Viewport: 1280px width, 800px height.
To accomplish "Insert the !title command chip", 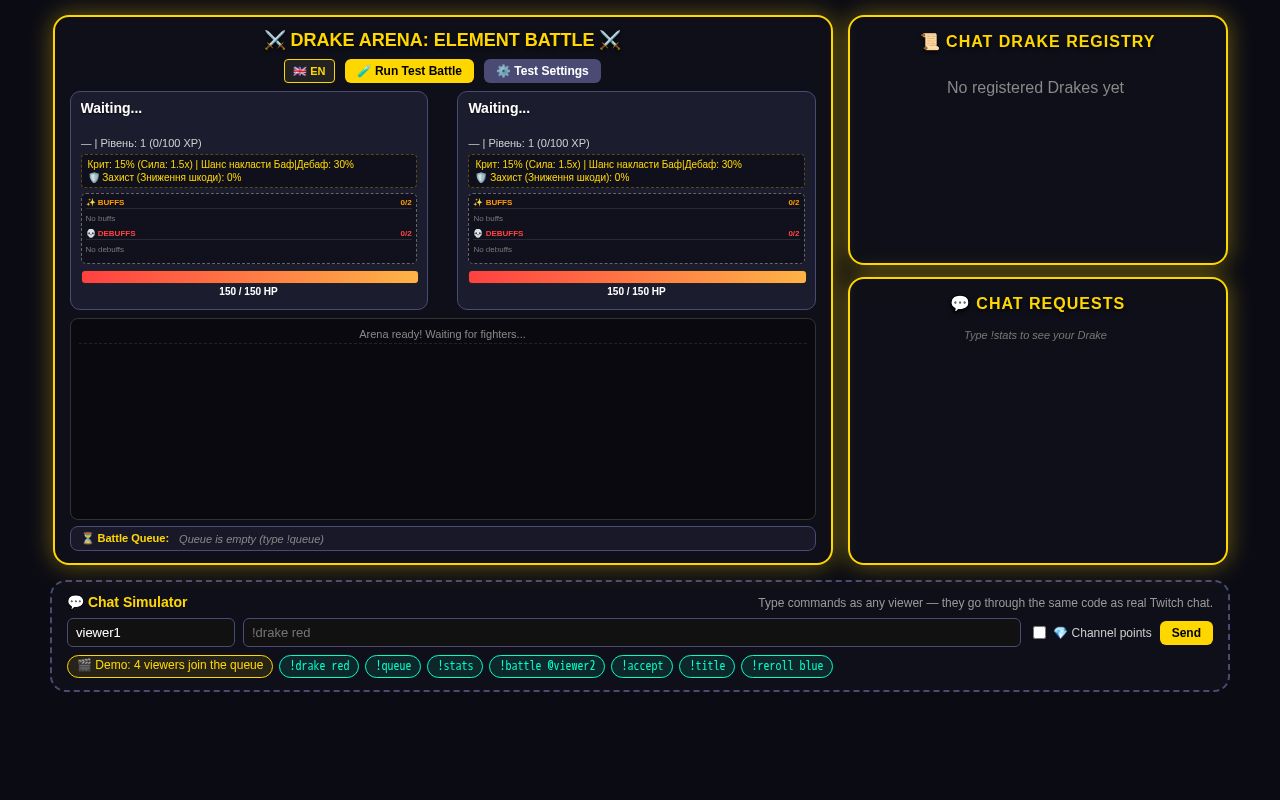I will click(707, 666).
